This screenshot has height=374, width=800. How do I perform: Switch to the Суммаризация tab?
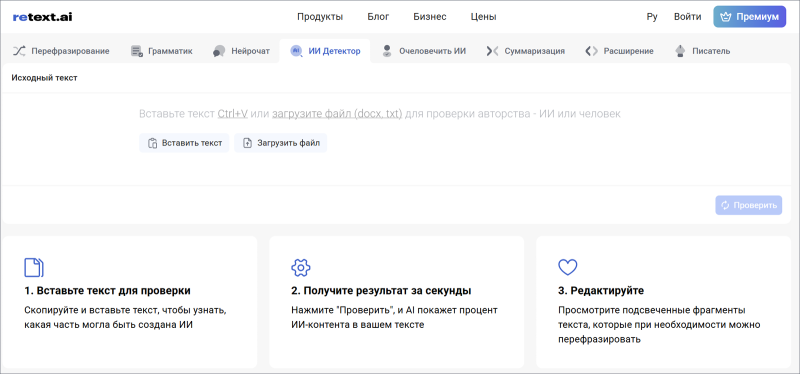tap(526, 51)
